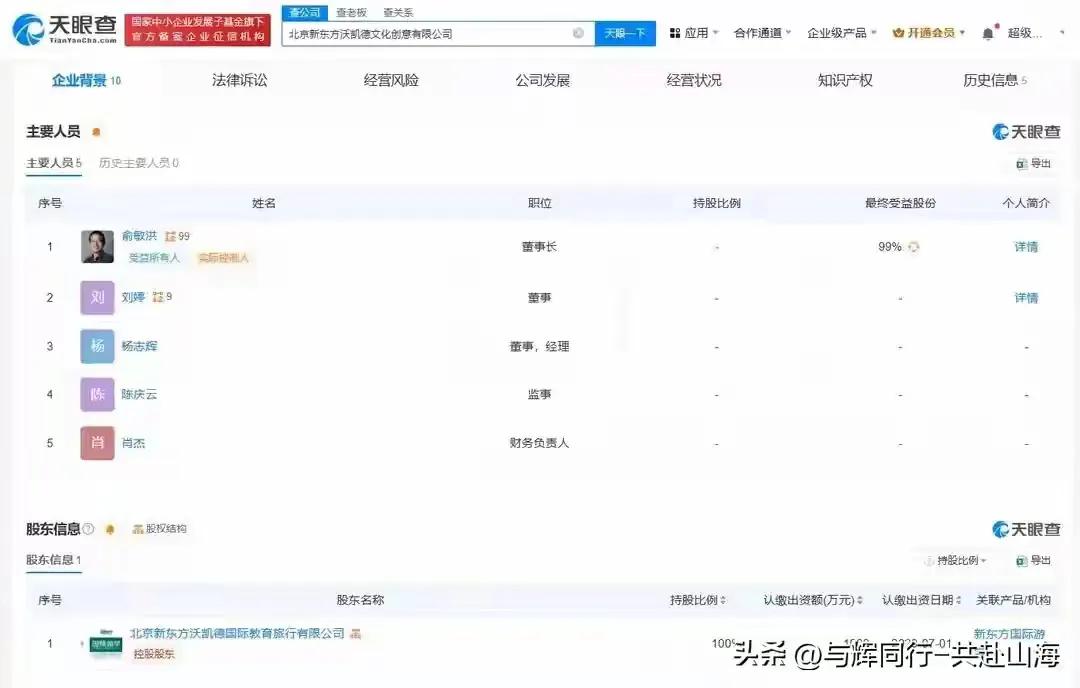This screenshot has height=688, width=1080.
Task: Click the name 刘婷
Action: pyautogui.click(x=133, y=298)
